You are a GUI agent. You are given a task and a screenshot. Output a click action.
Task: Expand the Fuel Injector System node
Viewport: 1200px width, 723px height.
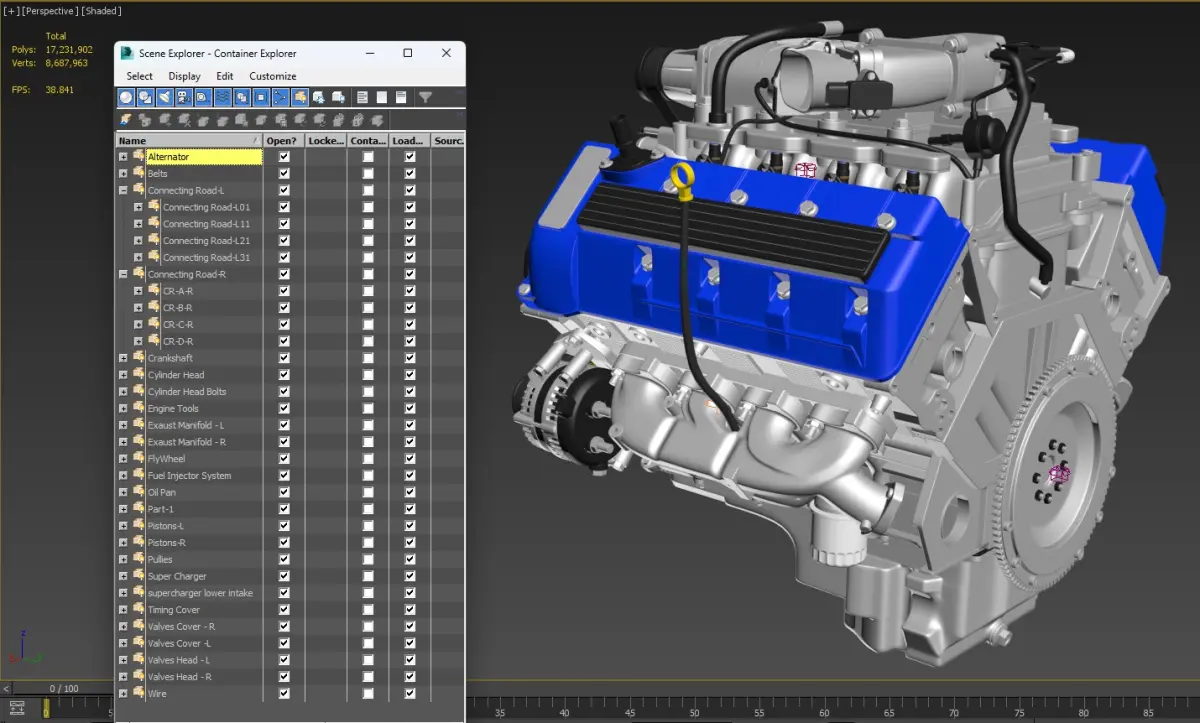(x=123, y=476)
